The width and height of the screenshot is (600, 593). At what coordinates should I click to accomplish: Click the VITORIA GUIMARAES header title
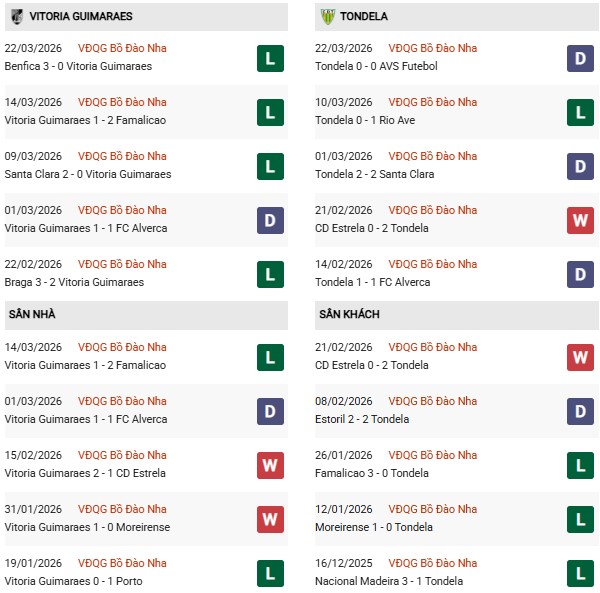[x=81, y=17]
